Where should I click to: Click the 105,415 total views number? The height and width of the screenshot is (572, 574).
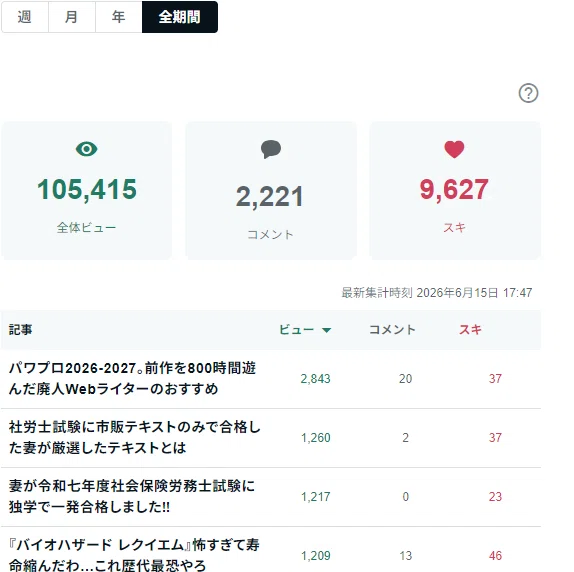click(87, 190)
